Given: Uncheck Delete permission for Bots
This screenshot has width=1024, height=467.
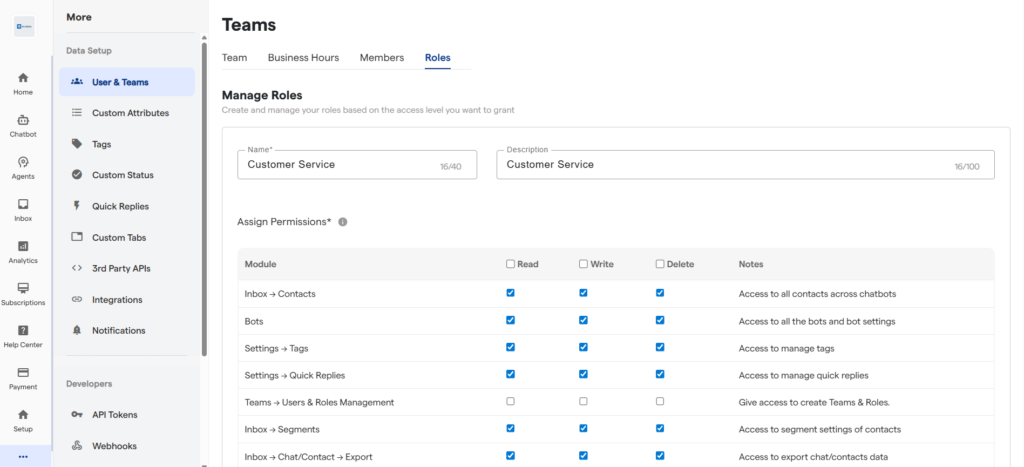Looking at the screenshot, I should click(x=660, y=320).
